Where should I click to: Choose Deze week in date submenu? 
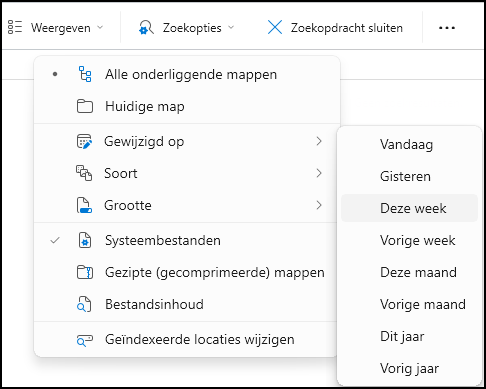coord(409,208)
